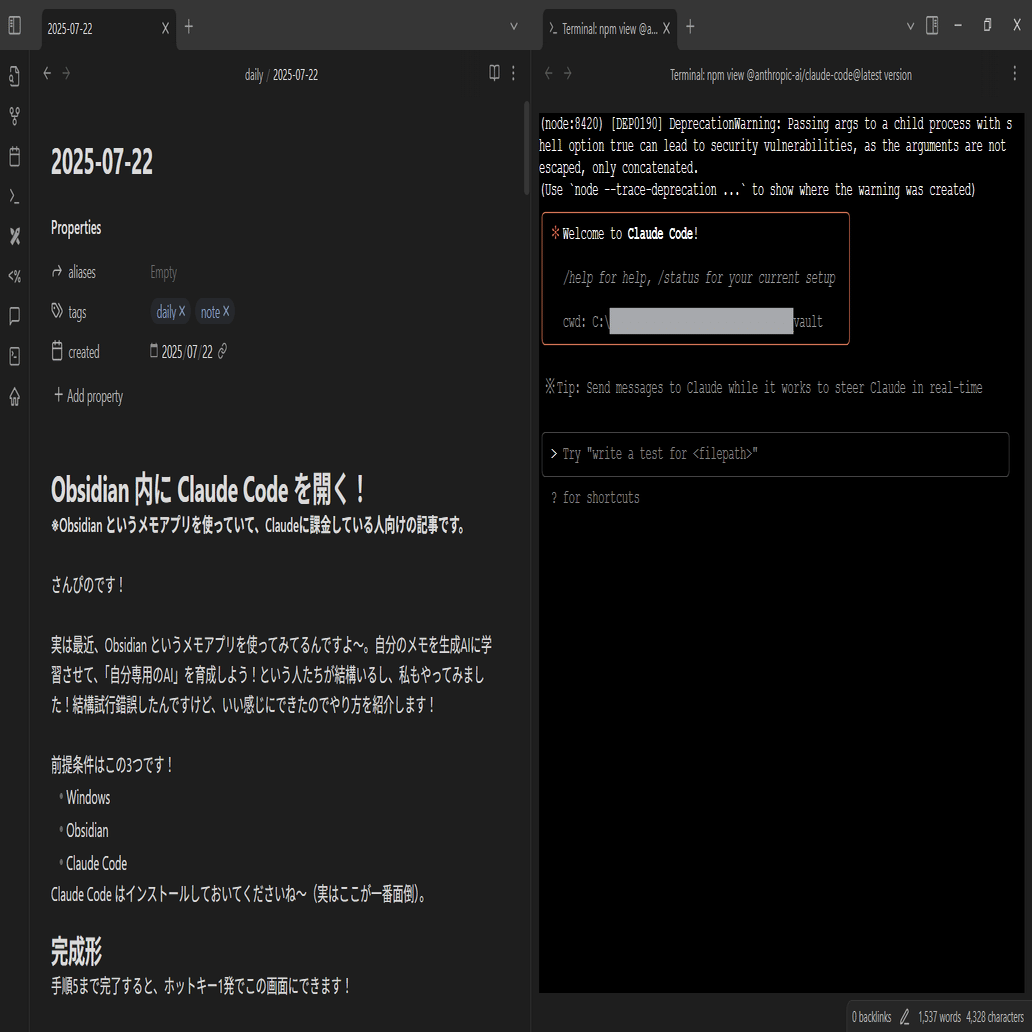Click the 'Obsidian' bullet item
This screenshot has width=1032, height=1032.
[x=87, y=831]
